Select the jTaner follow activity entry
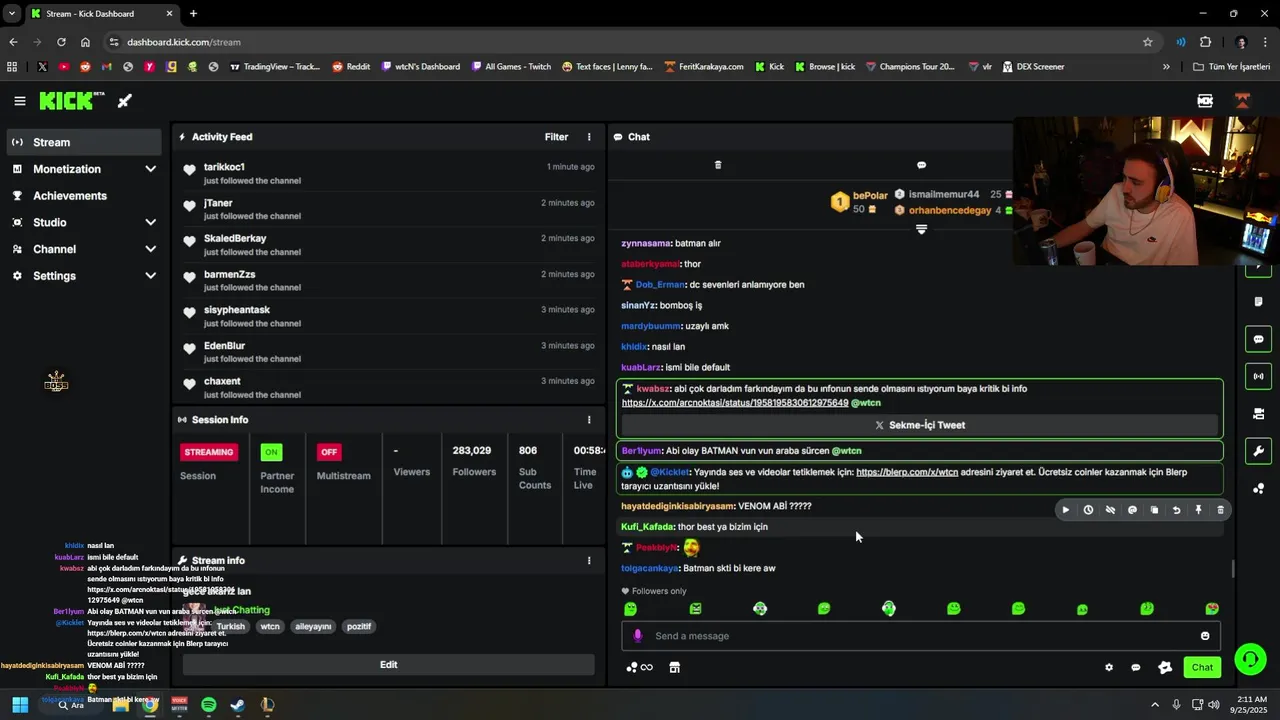The height and width of the screenshot is (720, 1280). click(388, 209)
